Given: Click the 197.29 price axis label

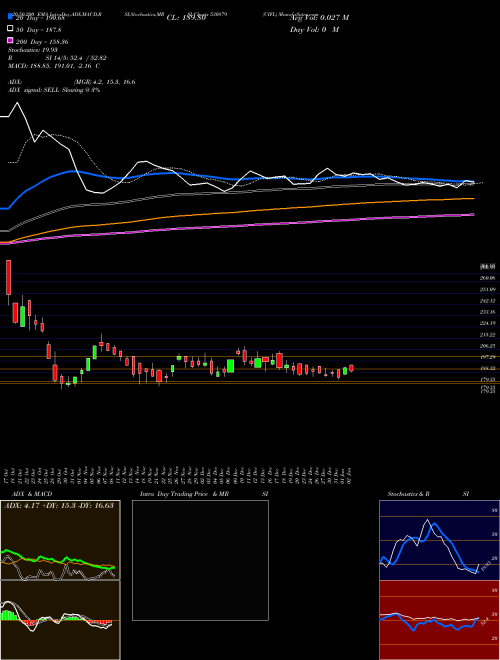Looking at the screenshot, I should 487,357.
